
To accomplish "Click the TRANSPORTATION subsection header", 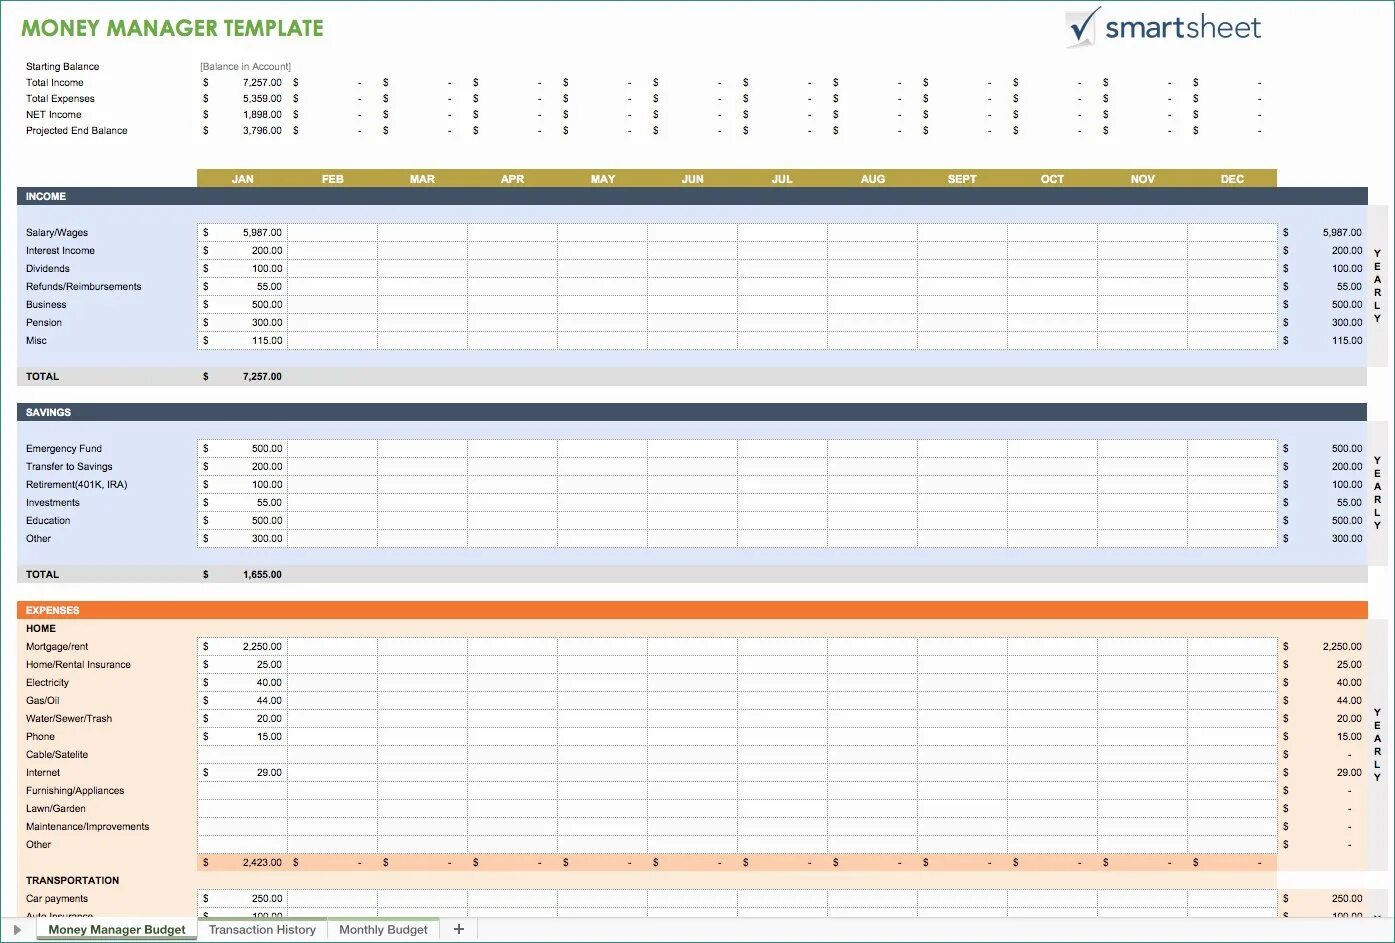I will [x=72, y=881].
